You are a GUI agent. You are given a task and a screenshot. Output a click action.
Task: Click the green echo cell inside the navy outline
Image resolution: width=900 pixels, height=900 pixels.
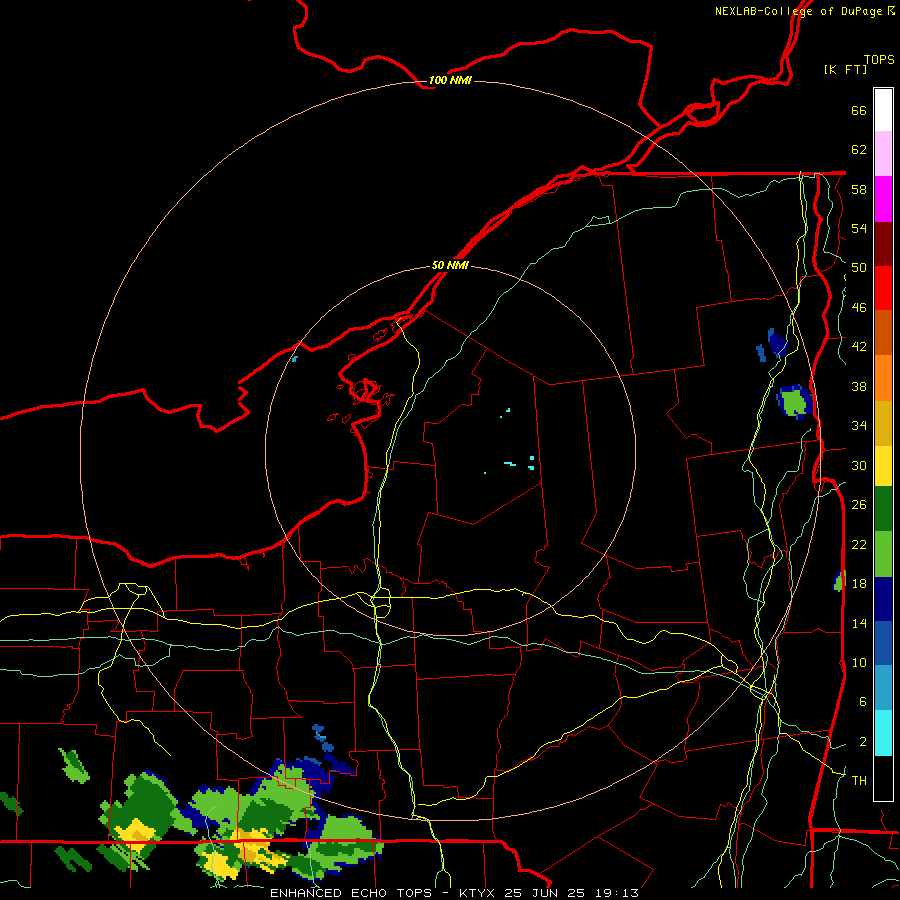[x=795, y=402]
